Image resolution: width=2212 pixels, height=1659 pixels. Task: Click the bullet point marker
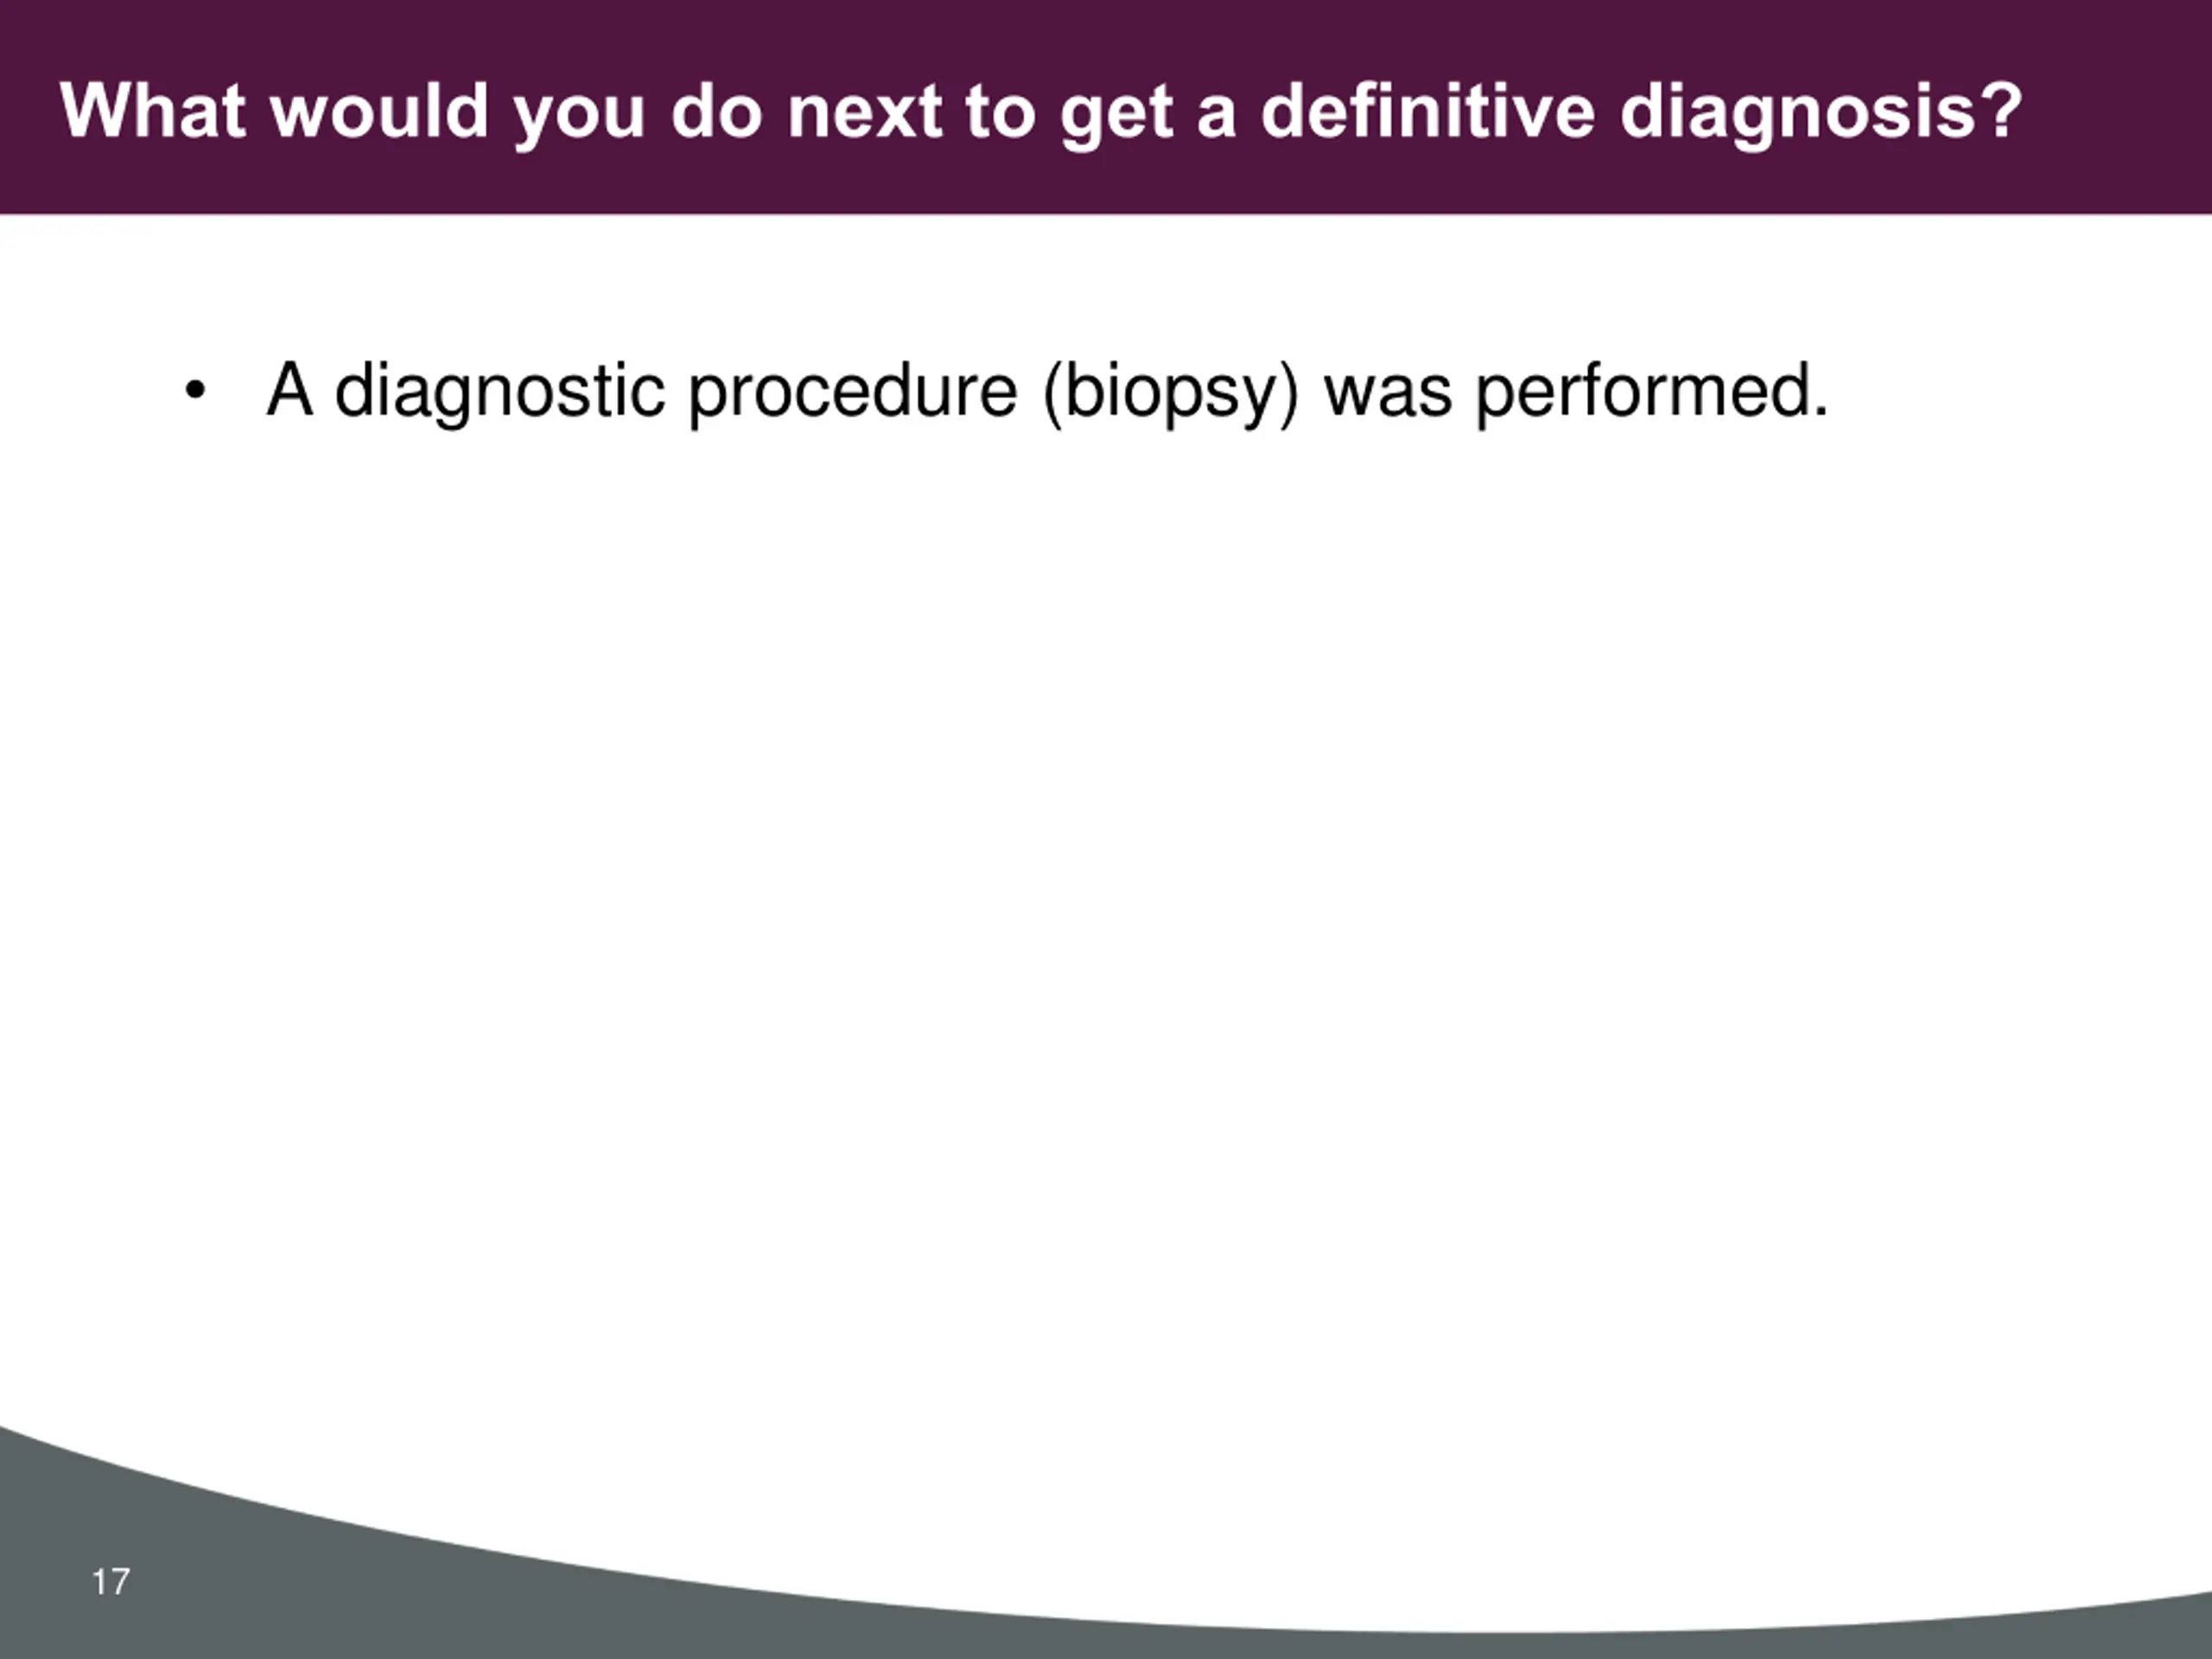[194, 393]
